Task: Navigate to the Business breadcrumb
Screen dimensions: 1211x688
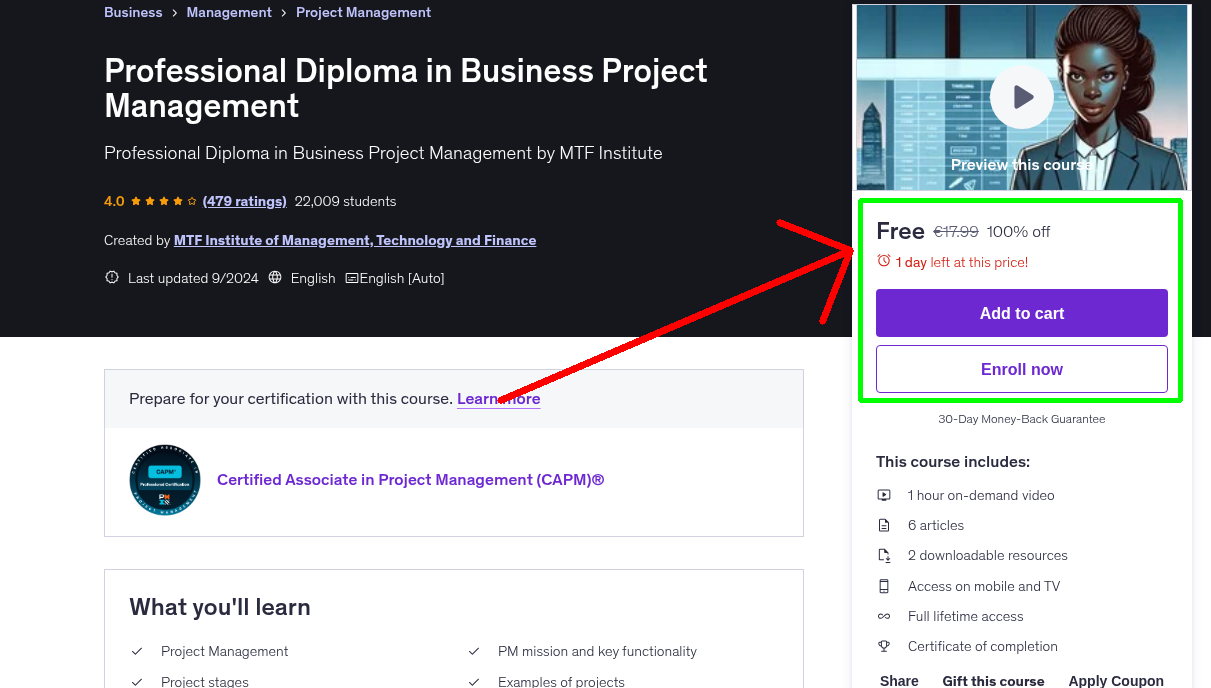Action: coord(133,12)
